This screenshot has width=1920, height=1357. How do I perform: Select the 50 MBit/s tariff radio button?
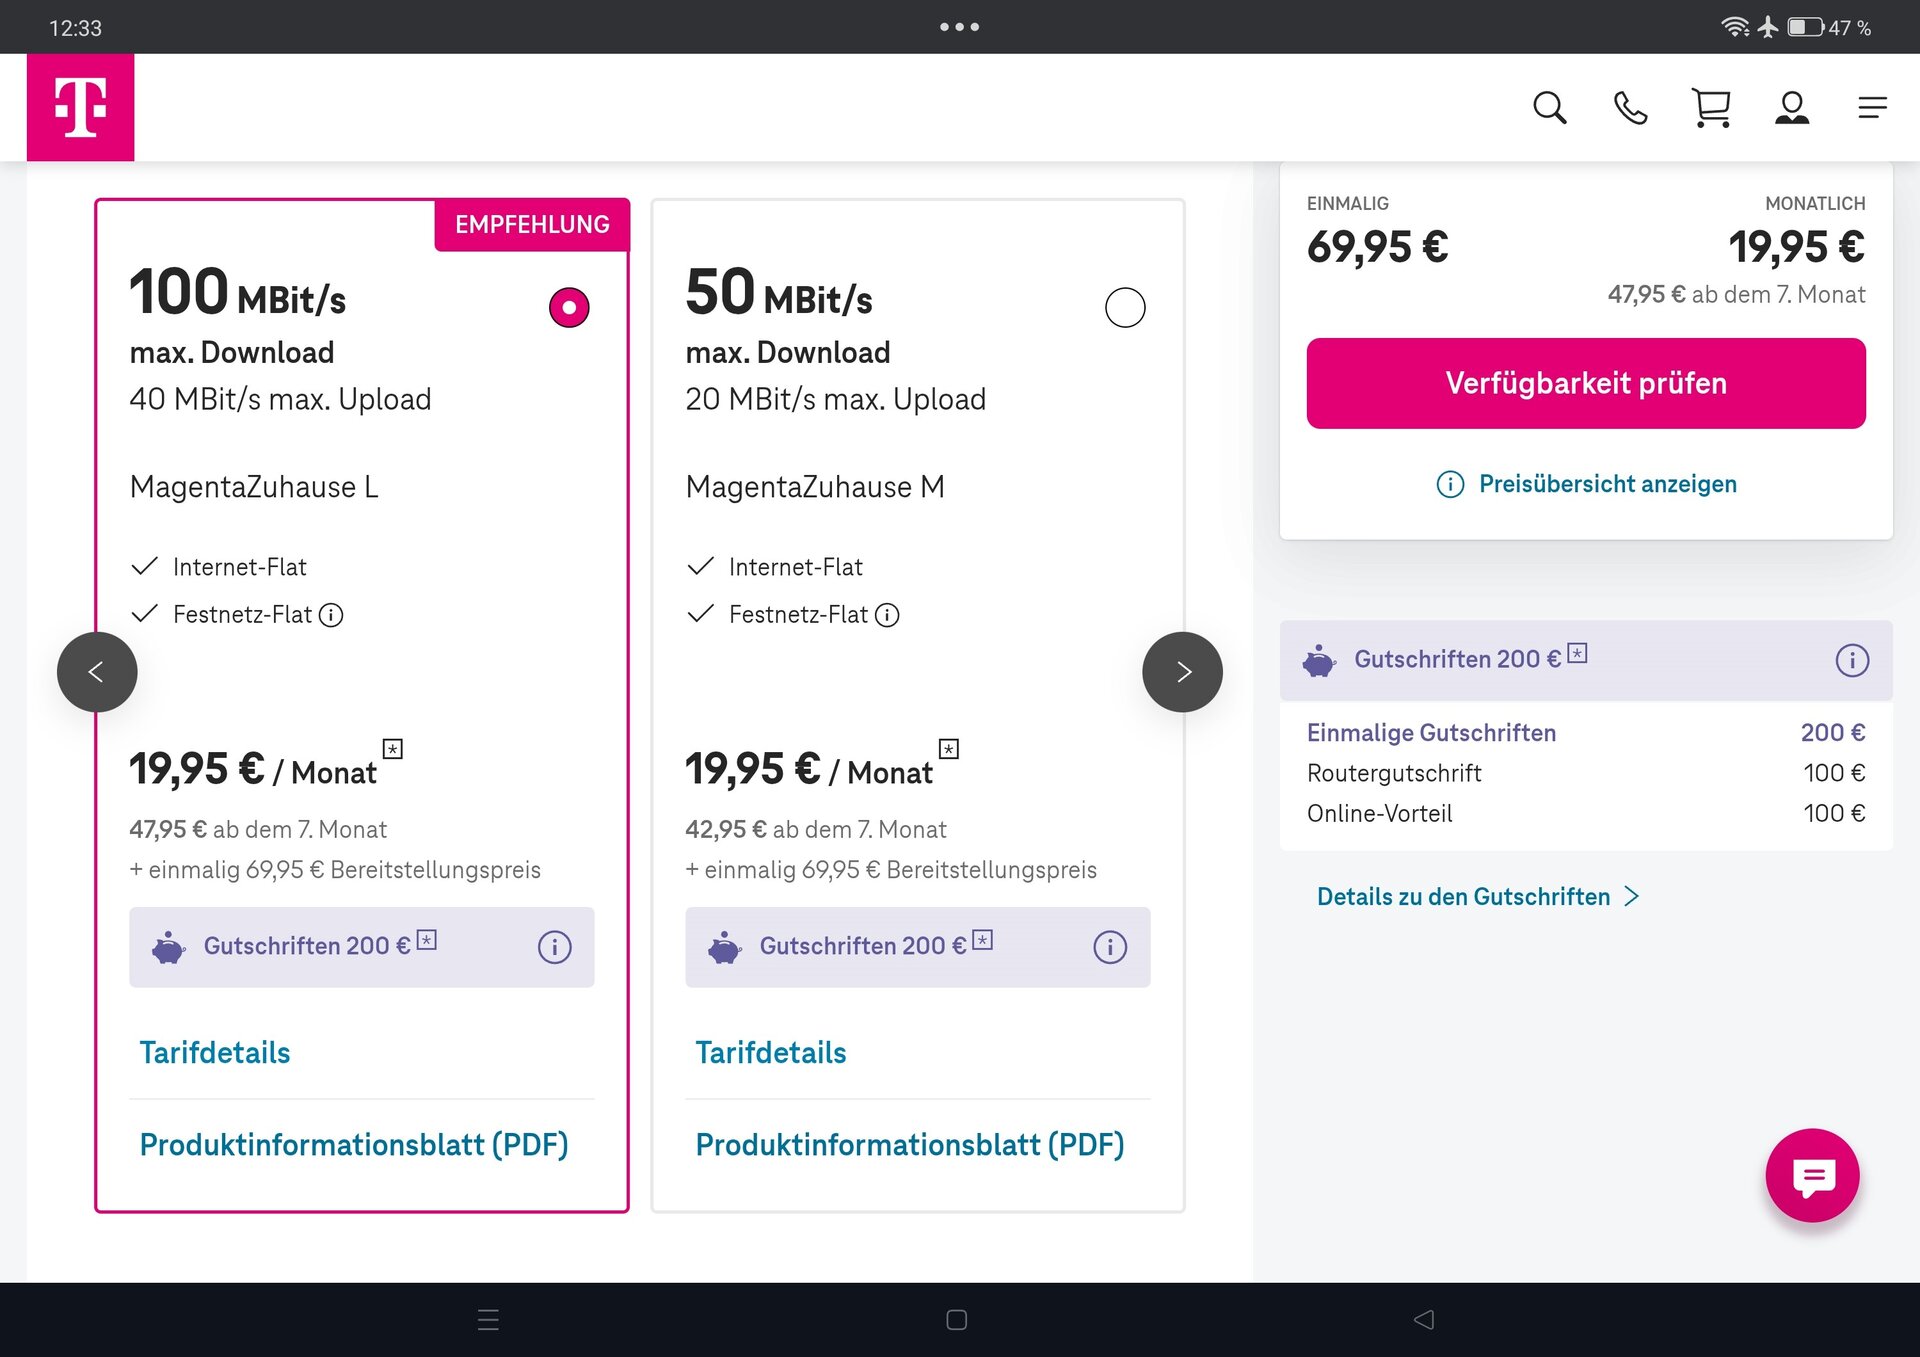1124,307
